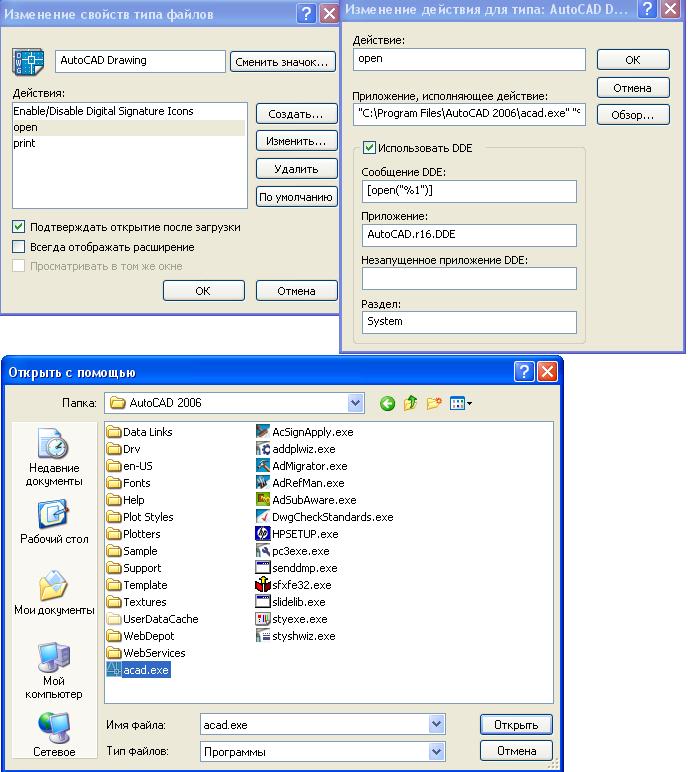Select the Fonts folder
The height and width of the screenshot is (772, 688).
[129, 483]
